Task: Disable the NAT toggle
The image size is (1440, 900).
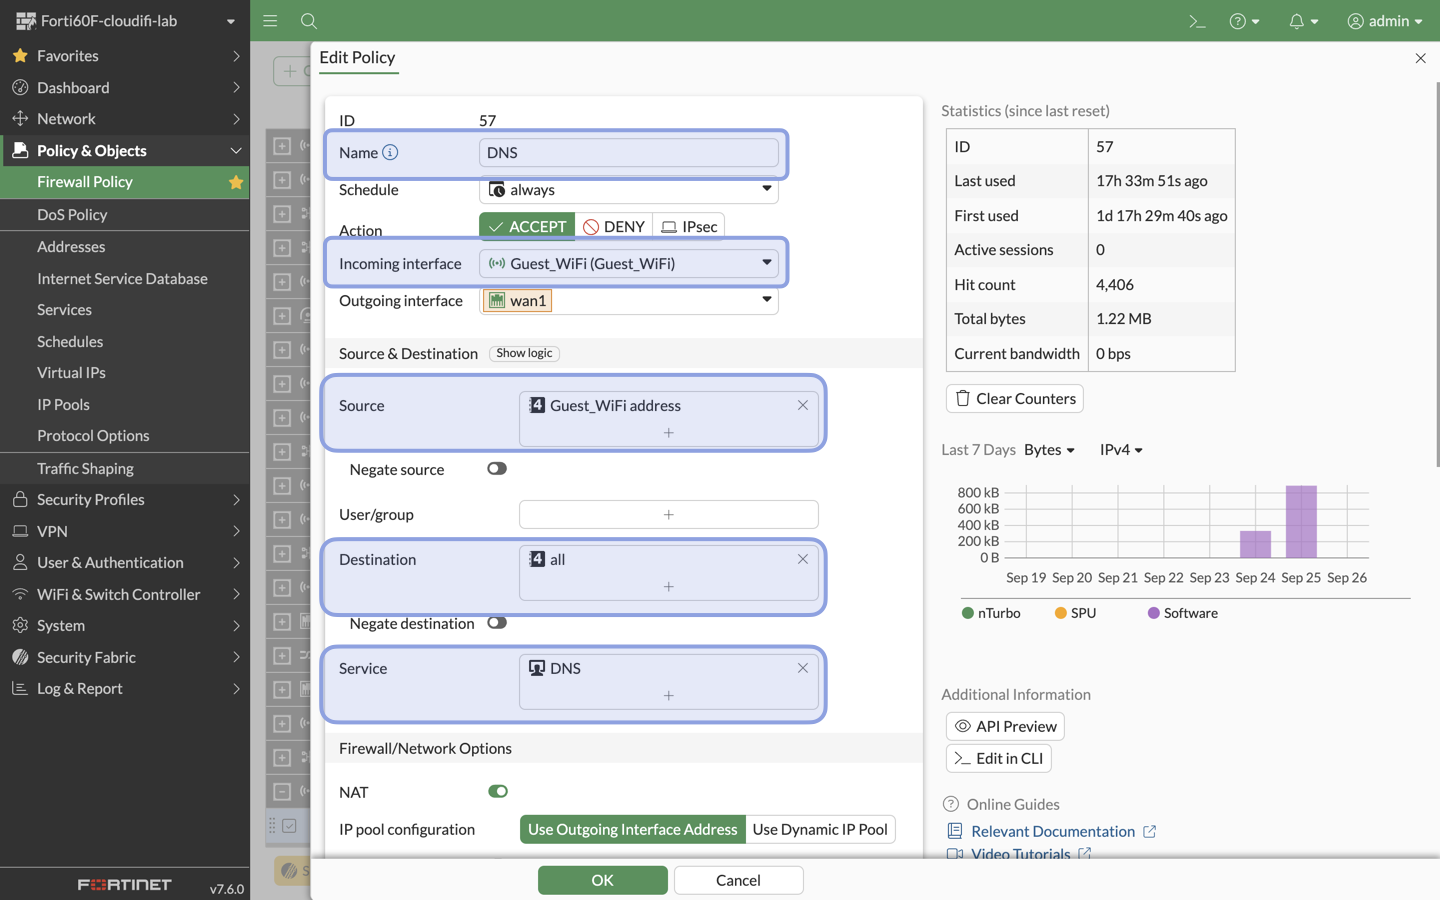Action: (x=497, y=790)
